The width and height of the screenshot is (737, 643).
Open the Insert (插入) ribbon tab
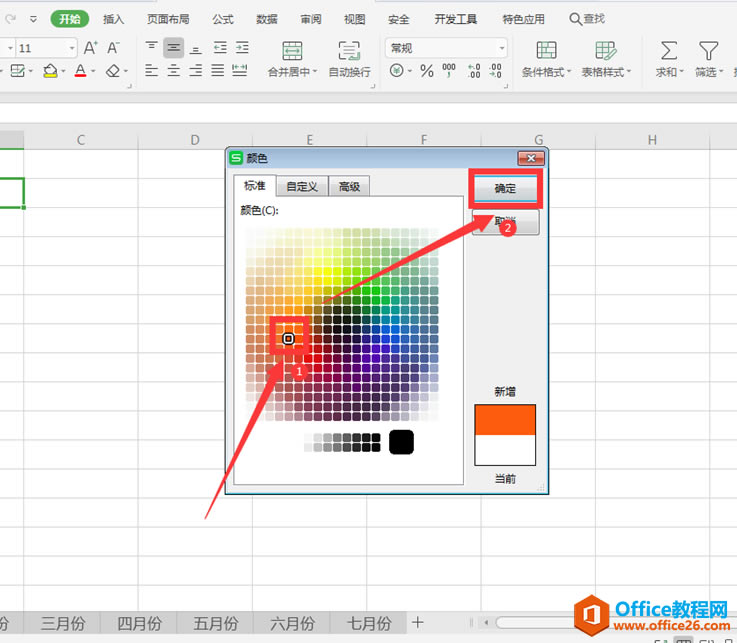(x=113, y=19)
